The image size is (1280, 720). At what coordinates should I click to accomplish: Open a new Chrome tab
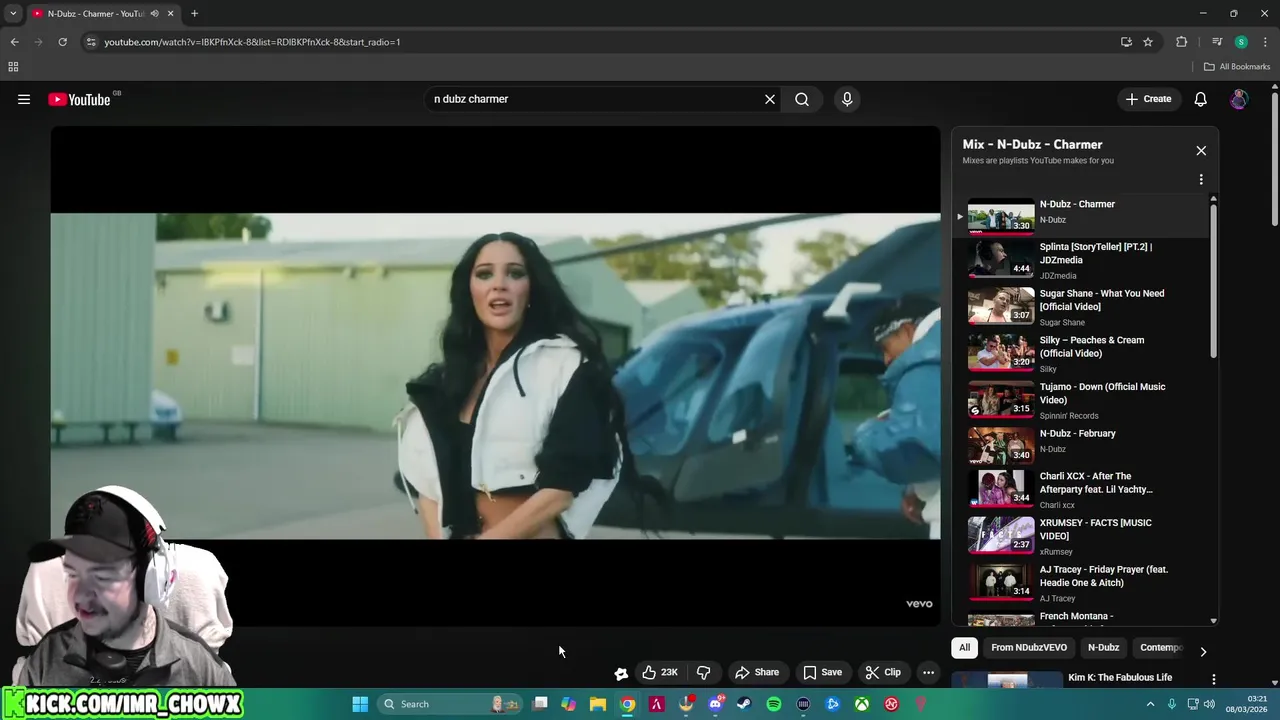(194, 14)
